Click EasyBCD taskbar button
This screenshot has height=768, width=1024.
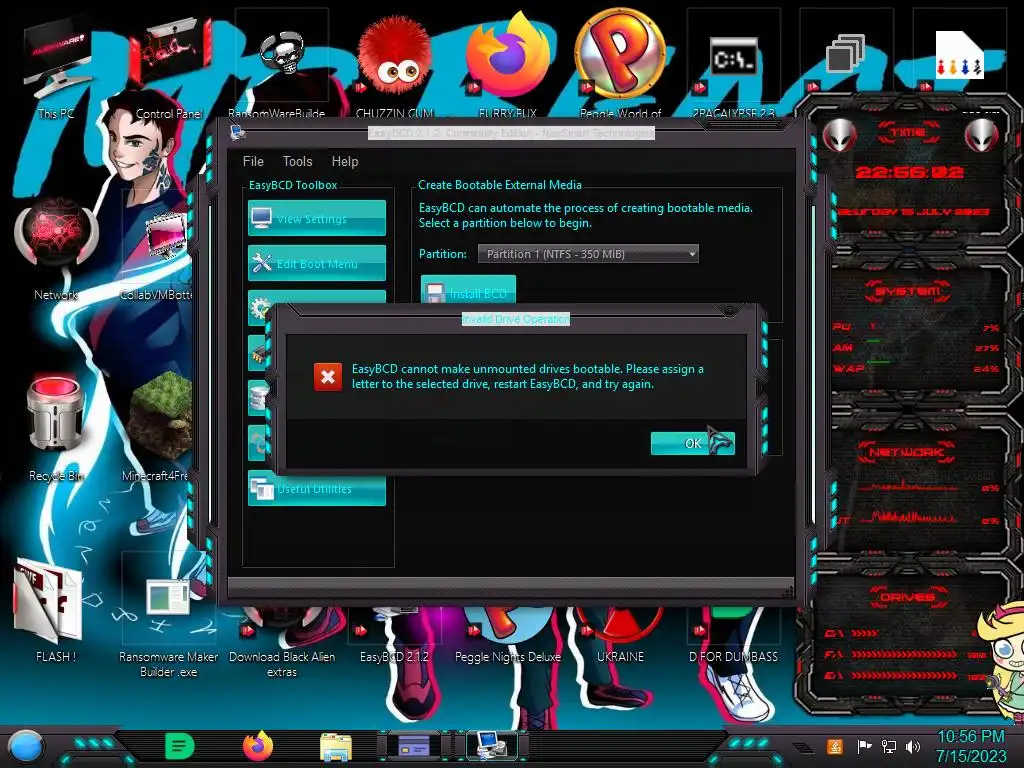(x=492, y=746)
